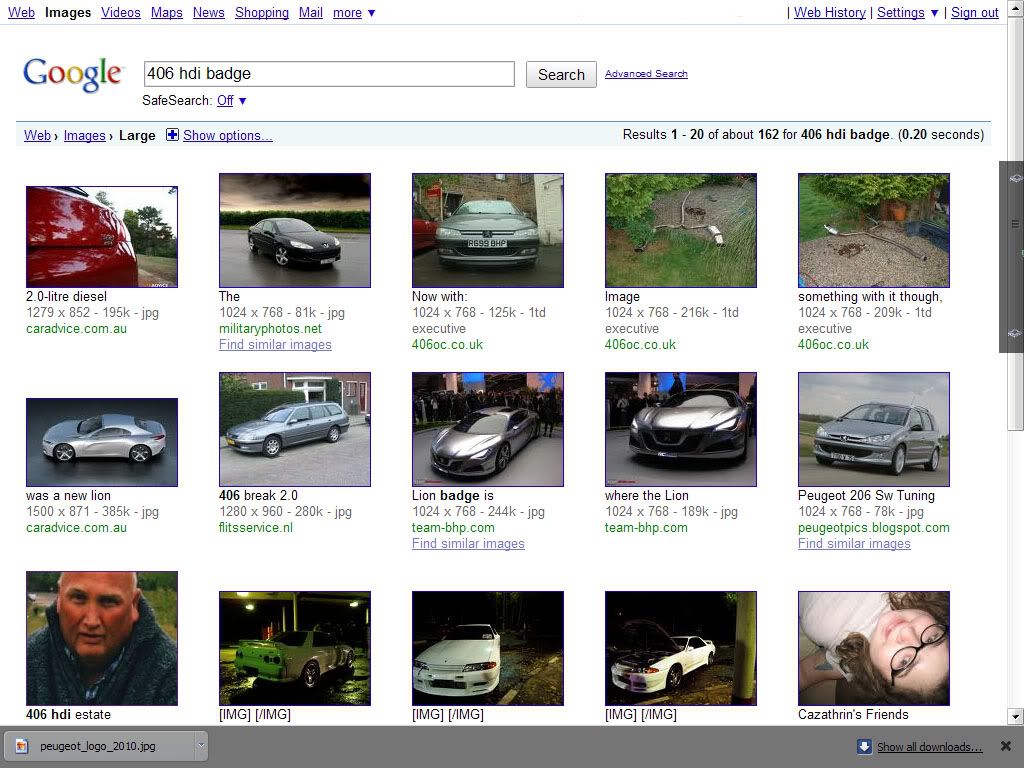Open the 'was a new lion' concept thumbnail

pos(102,442)
